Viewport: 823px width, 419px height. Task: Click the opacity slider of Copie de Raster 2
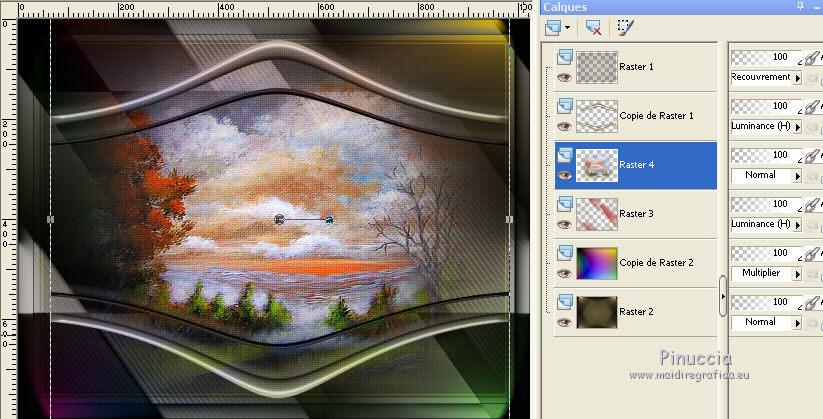coord(766,253)
